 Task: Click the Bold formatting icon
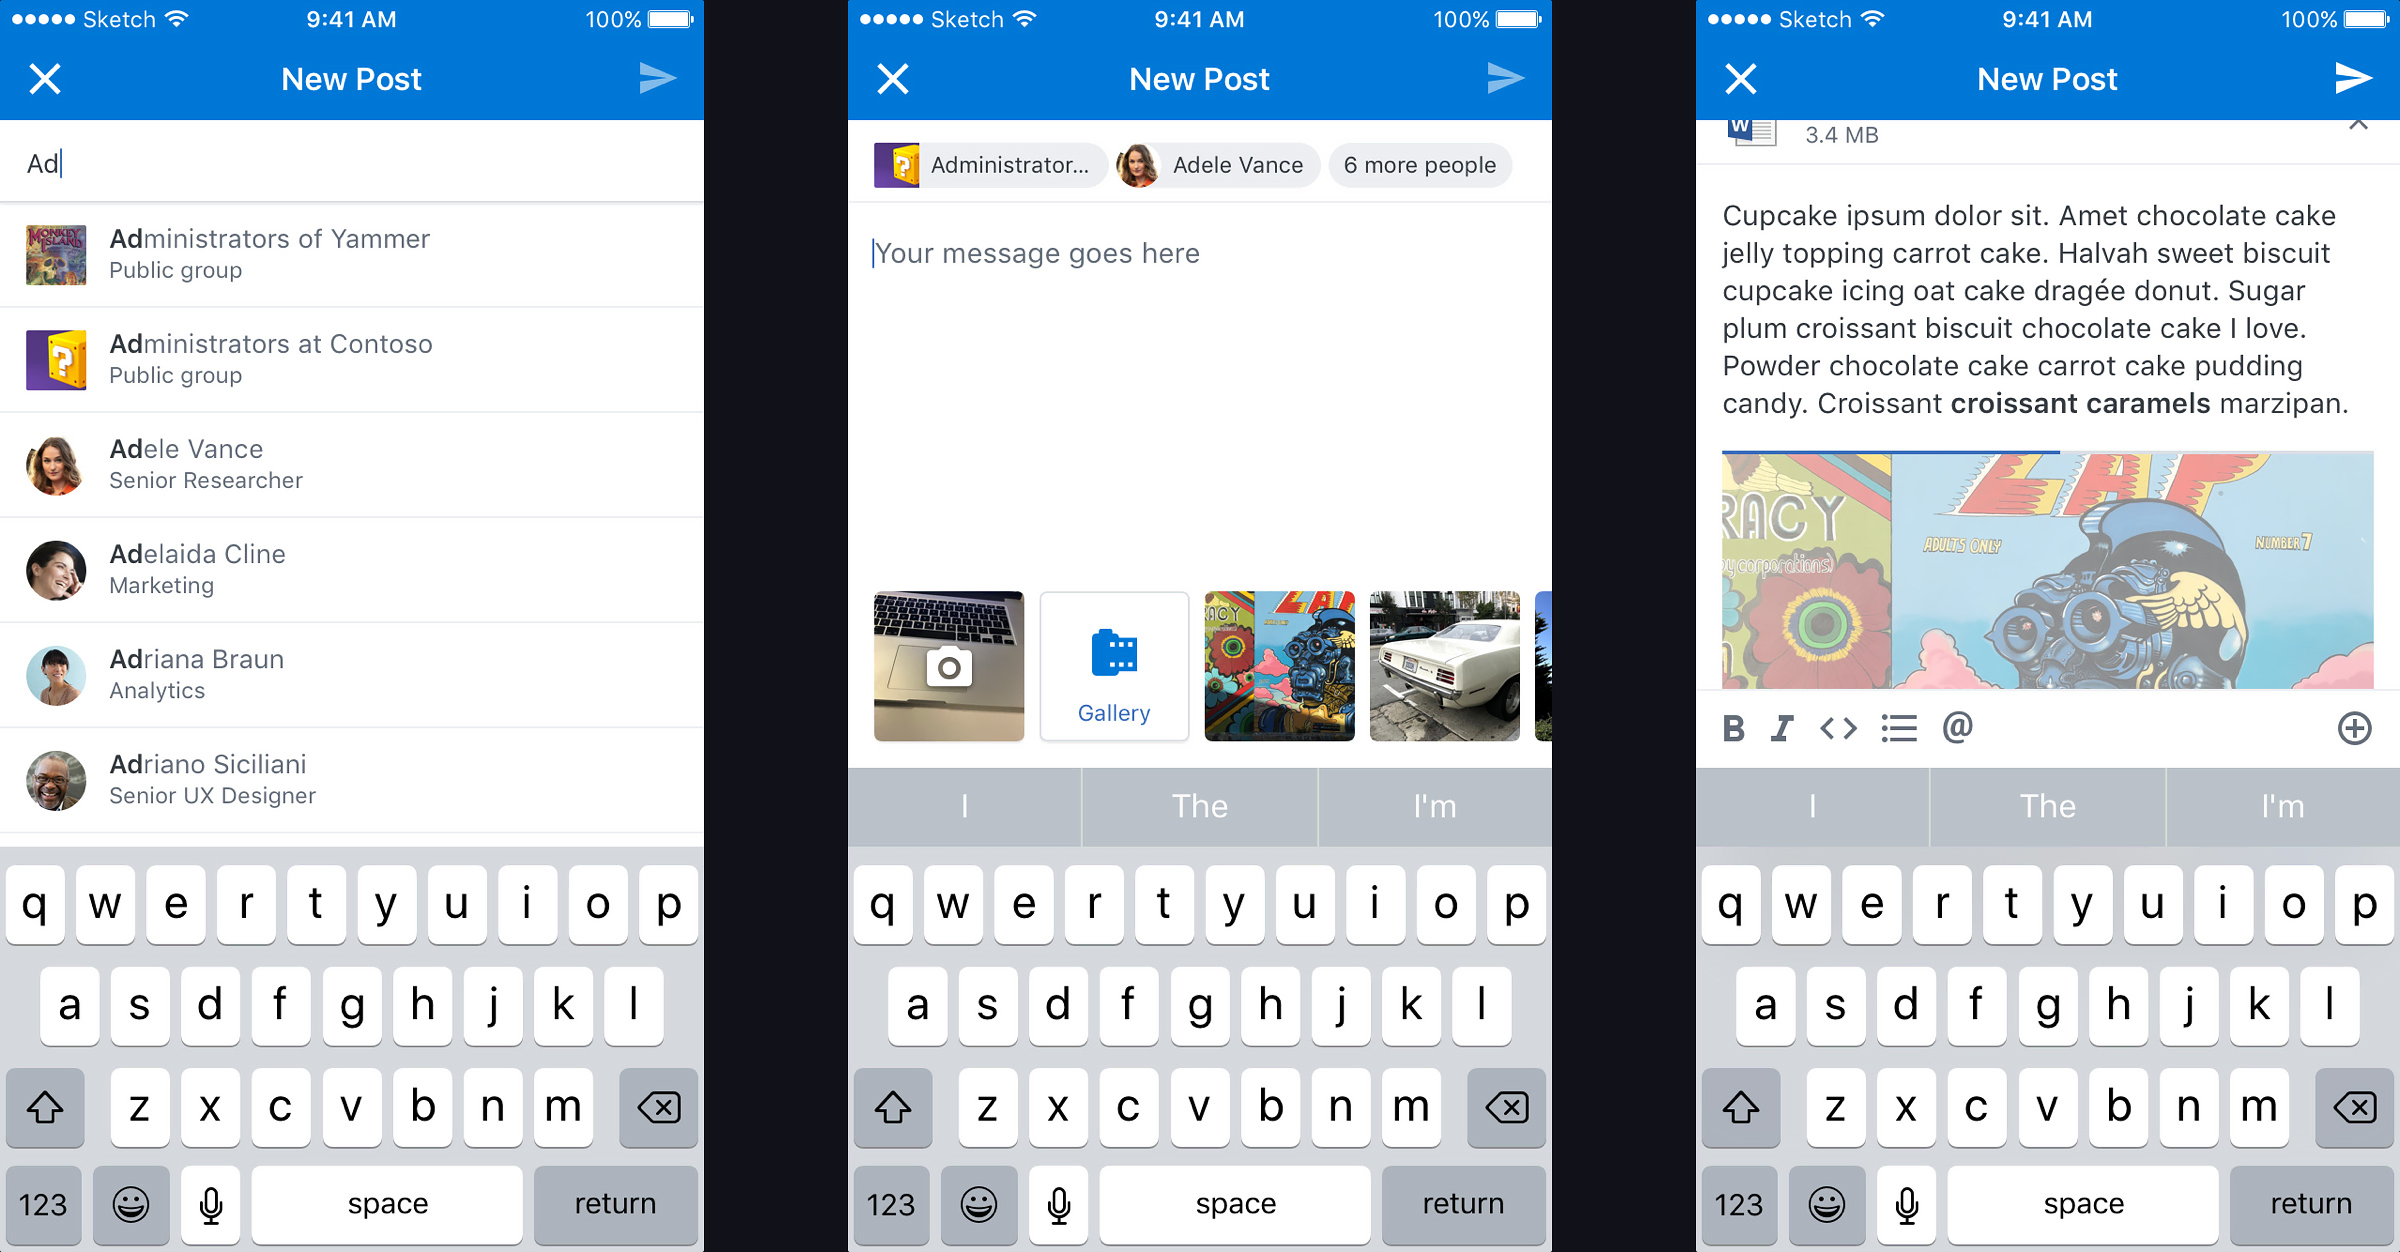coord(1735,725)
